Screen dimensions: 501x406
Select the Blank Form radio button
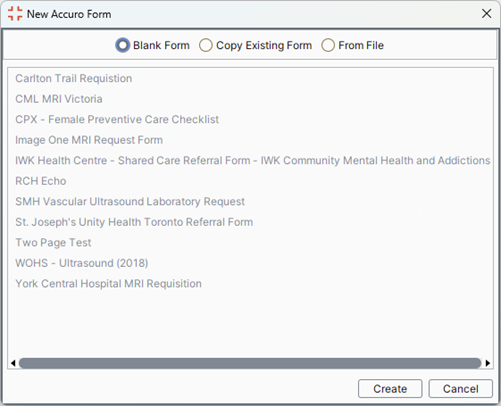[x=122, y=45]
